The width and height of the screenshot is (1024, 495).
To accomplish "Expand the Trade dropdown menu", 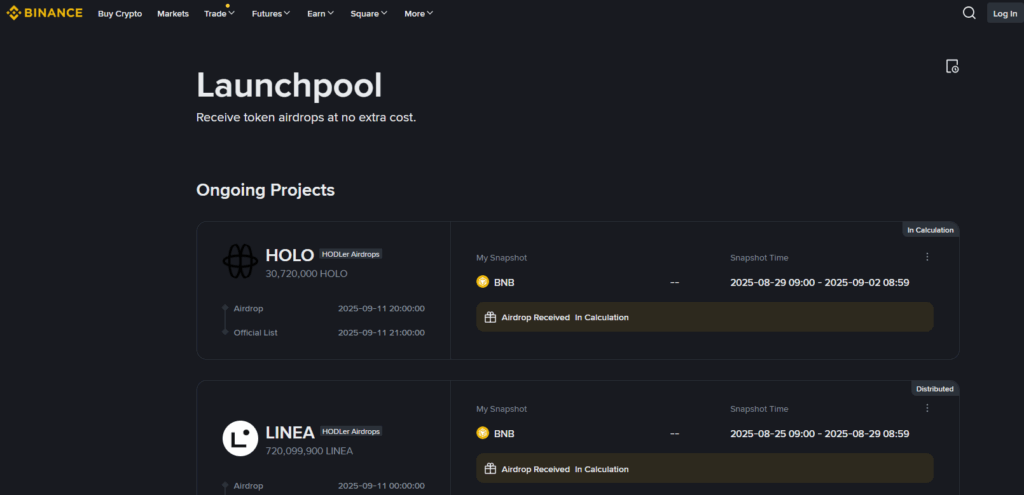I will (x=219, y=14).
